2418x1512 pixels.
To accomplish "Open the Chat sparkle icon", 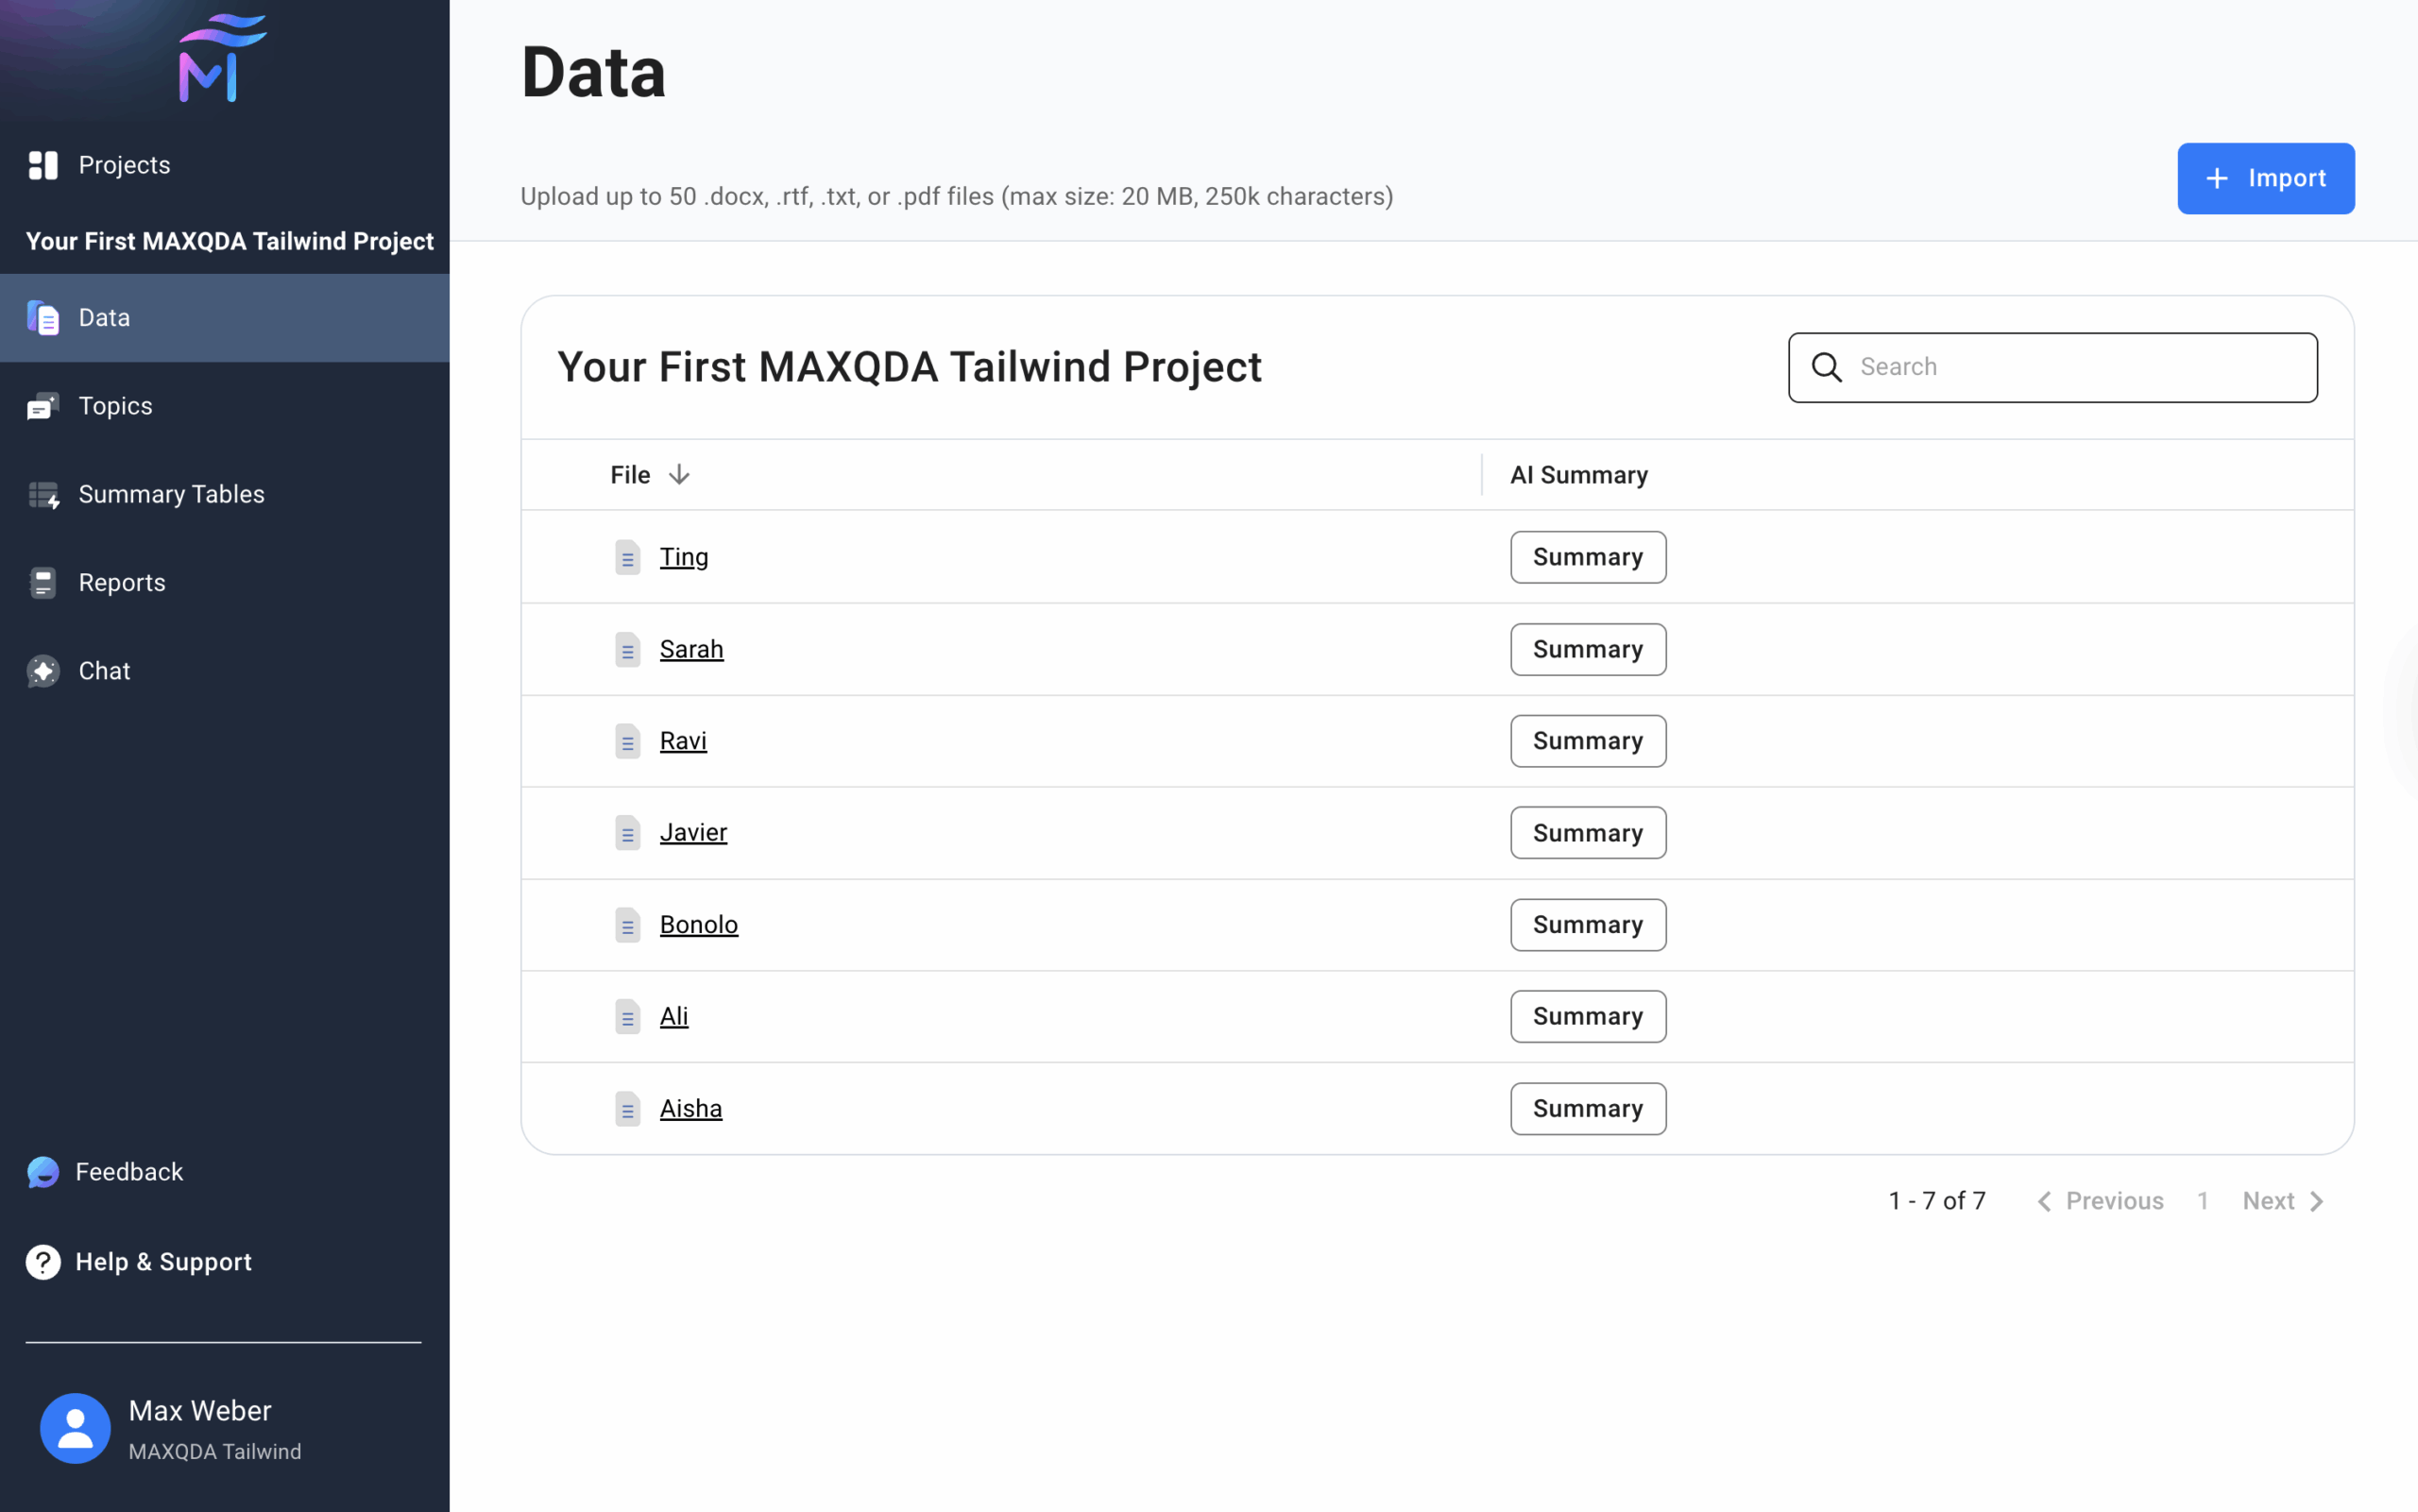I will pos(43,671).
